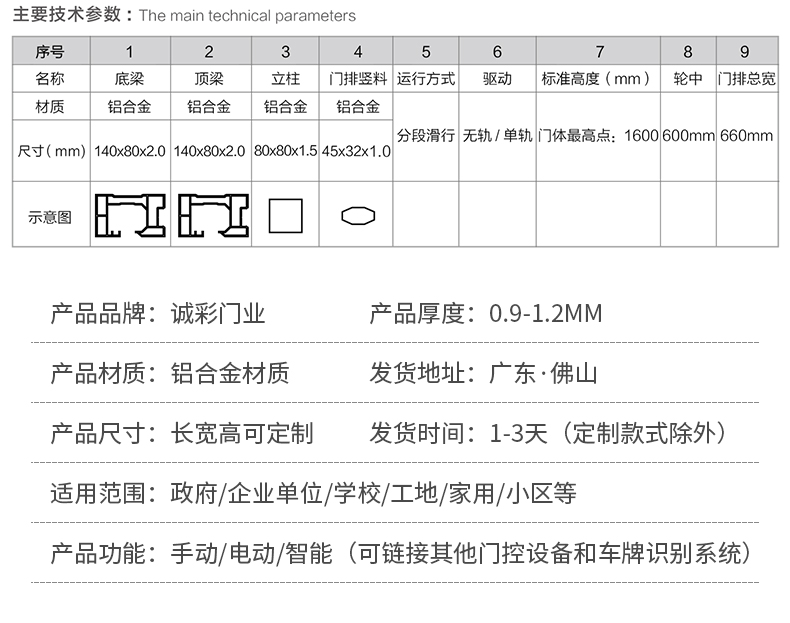Click the '140x80x2.0' cell under column 2
The height and width of the screenshot is (623, 790).
210,151
